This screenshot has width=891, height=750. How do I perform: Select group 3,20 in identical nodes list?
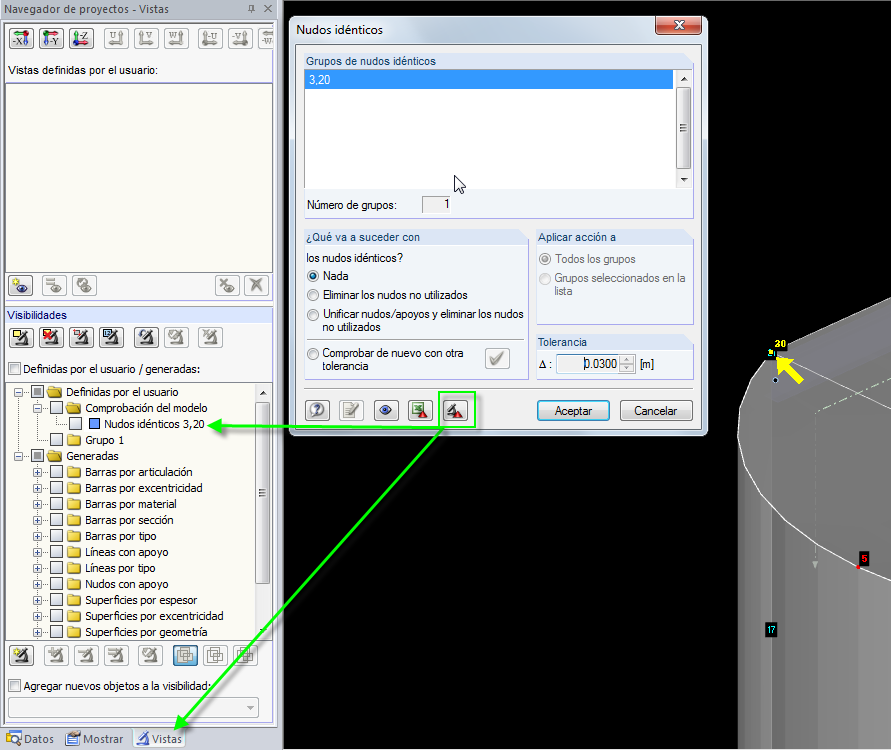[x=489, y=80]
